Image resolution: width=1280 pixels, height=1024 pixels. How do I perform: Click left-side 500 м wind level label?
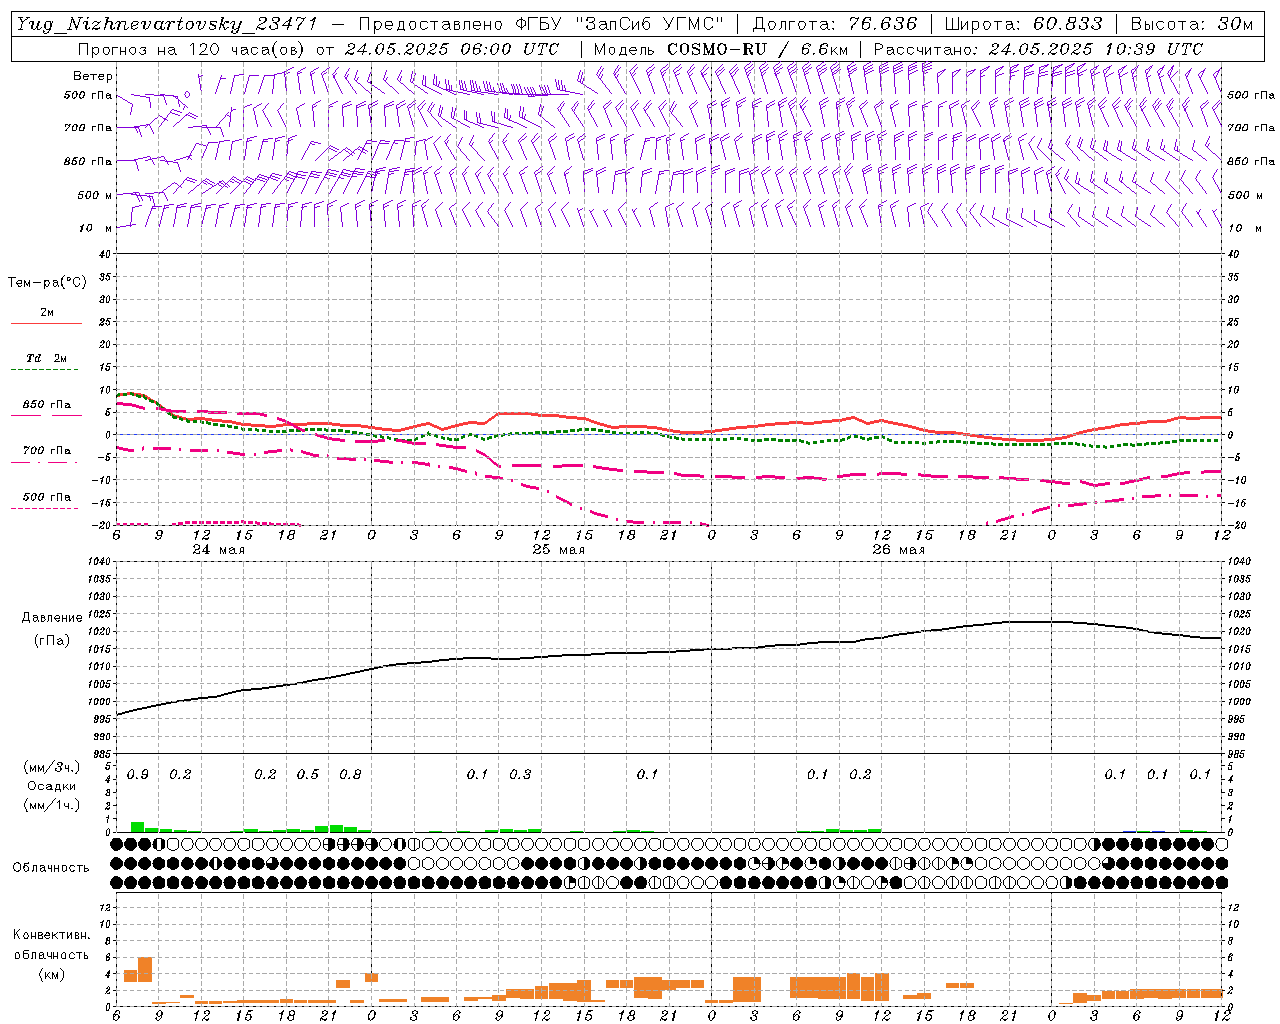point(95,195)
